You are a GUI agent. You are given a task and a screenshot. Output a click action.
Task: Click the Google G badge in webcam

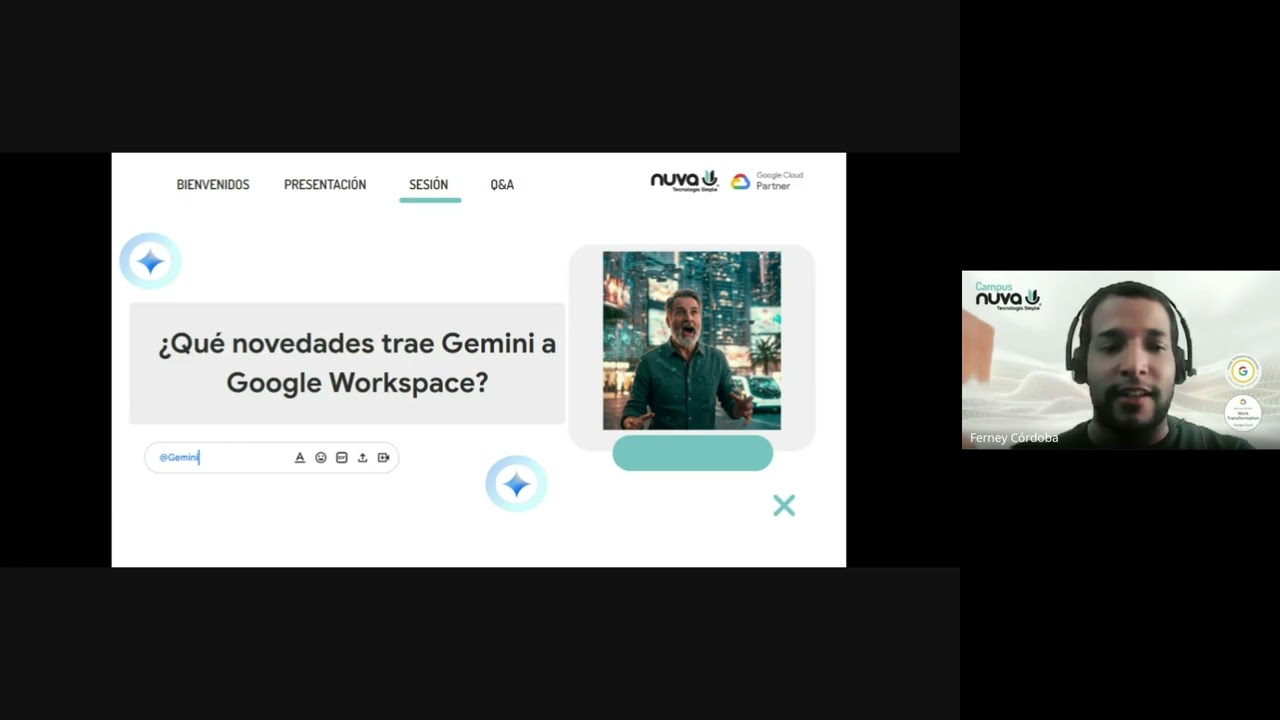pyautogui.click(x=1243, y=371)
